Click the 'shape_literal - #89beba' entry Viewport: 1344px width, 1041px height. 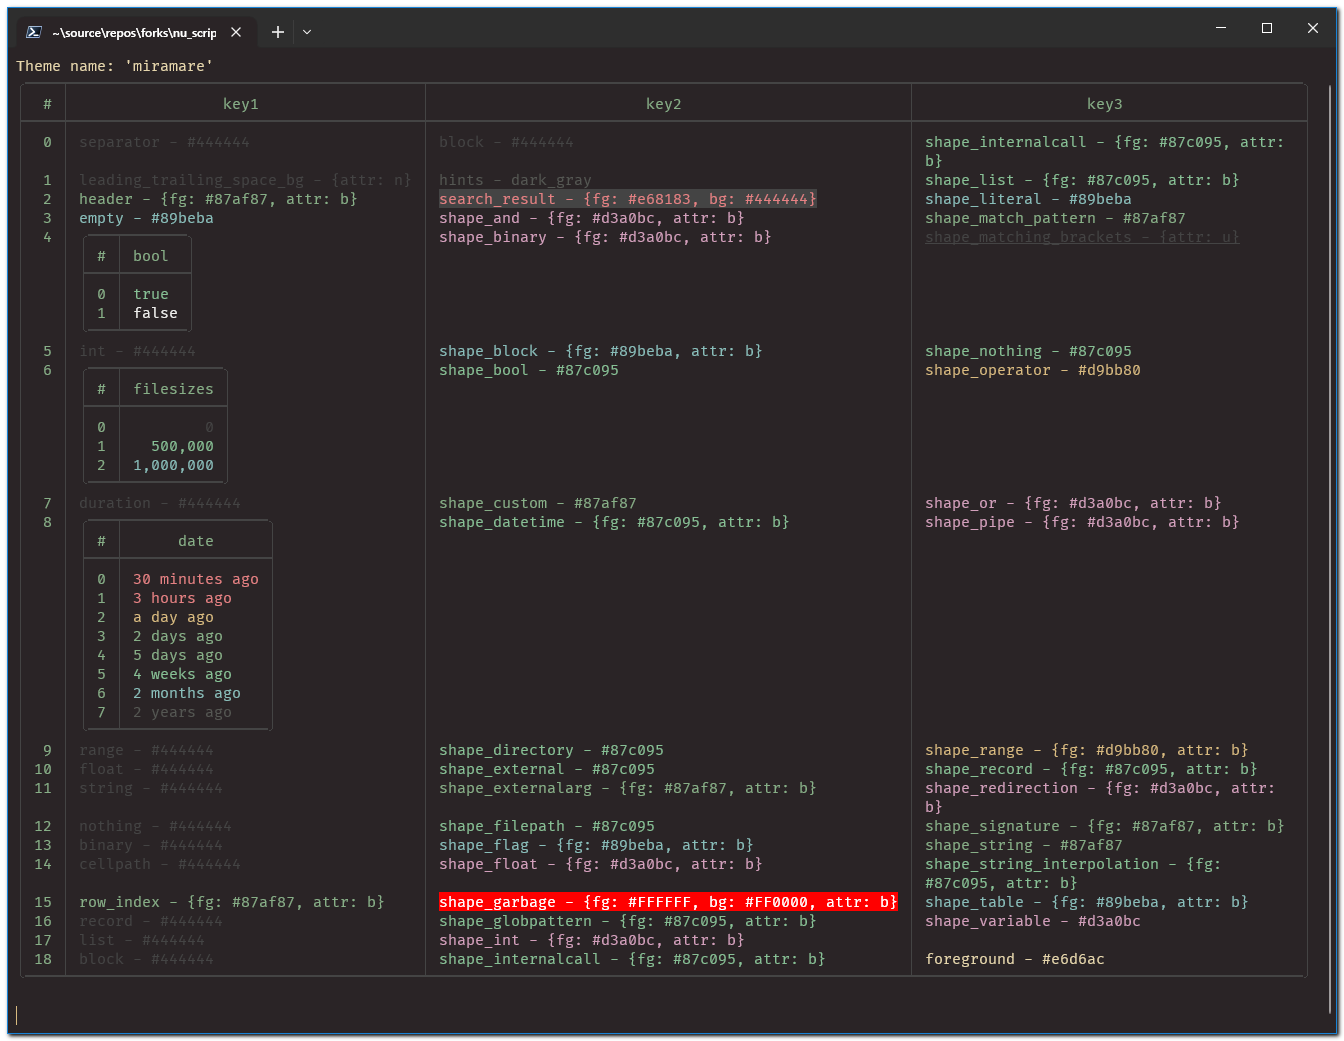tap(1028, 199)
